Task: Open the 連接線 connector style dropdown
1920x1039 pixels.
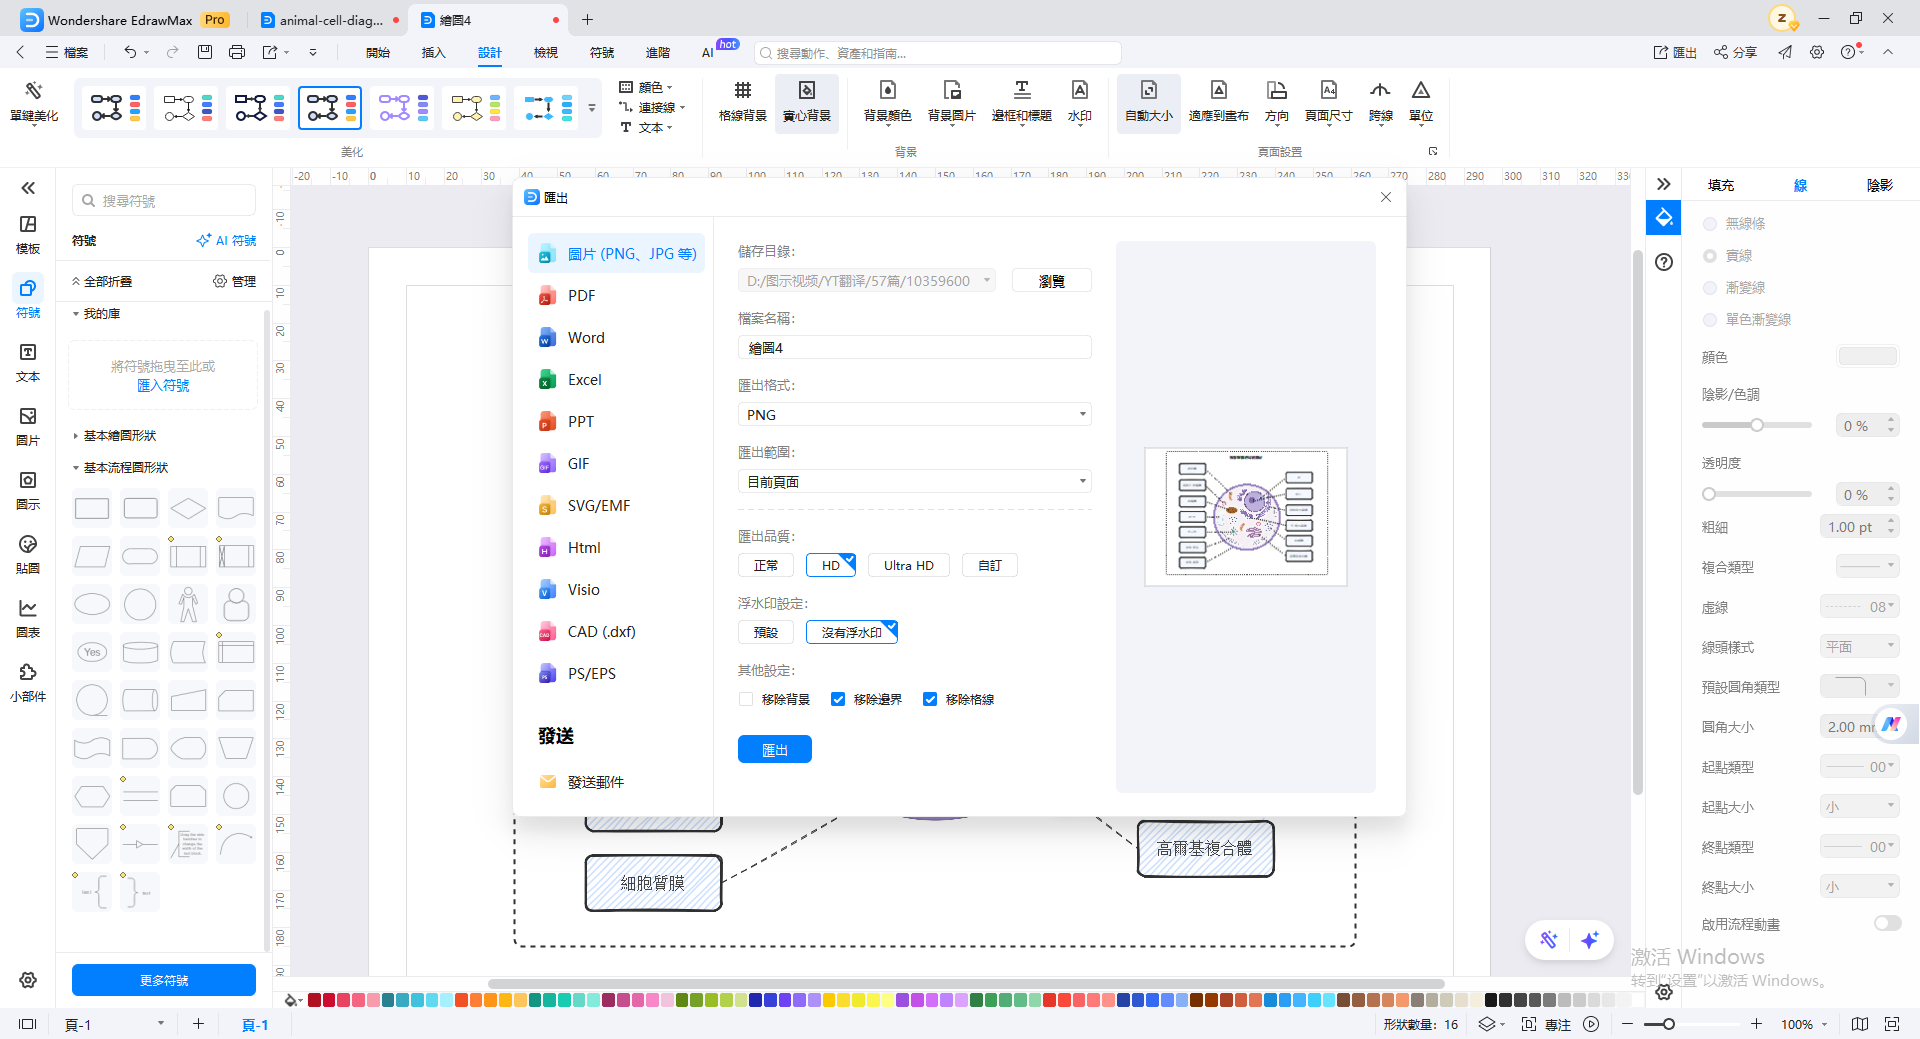Action: [x=652, y=107]
